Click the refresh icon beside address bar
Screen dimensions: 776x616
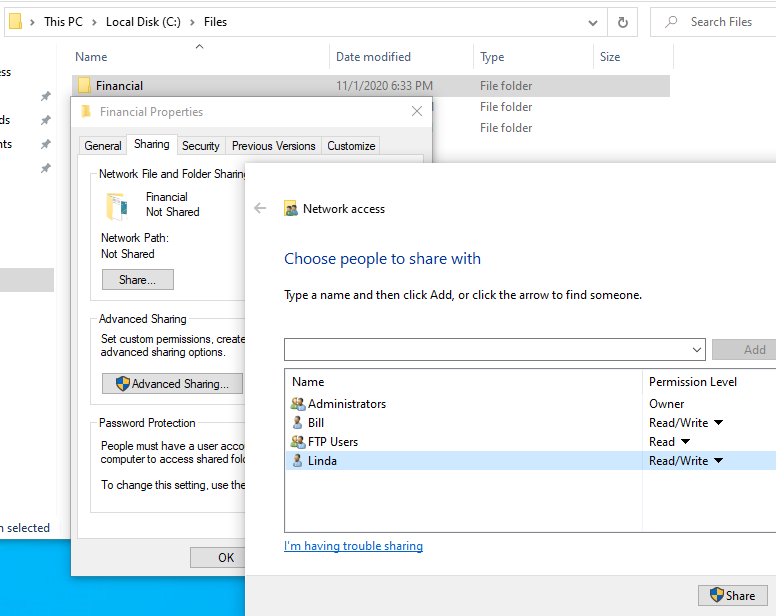pos(623,22)
